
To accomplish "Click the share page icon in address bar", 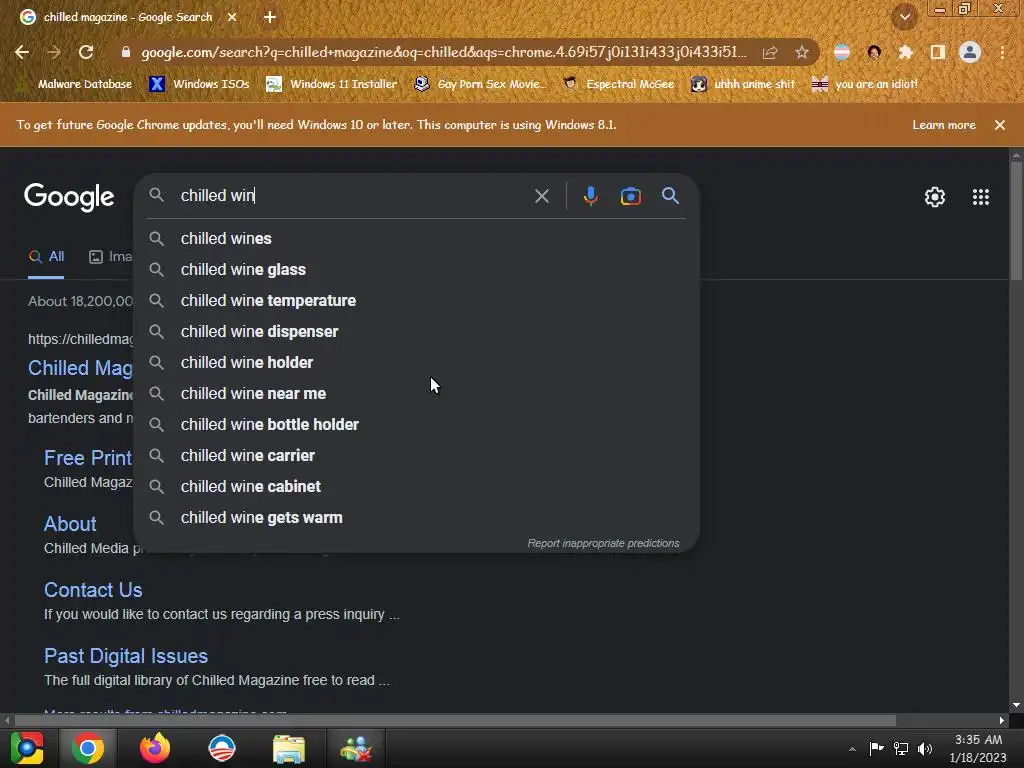I will 770,52.
